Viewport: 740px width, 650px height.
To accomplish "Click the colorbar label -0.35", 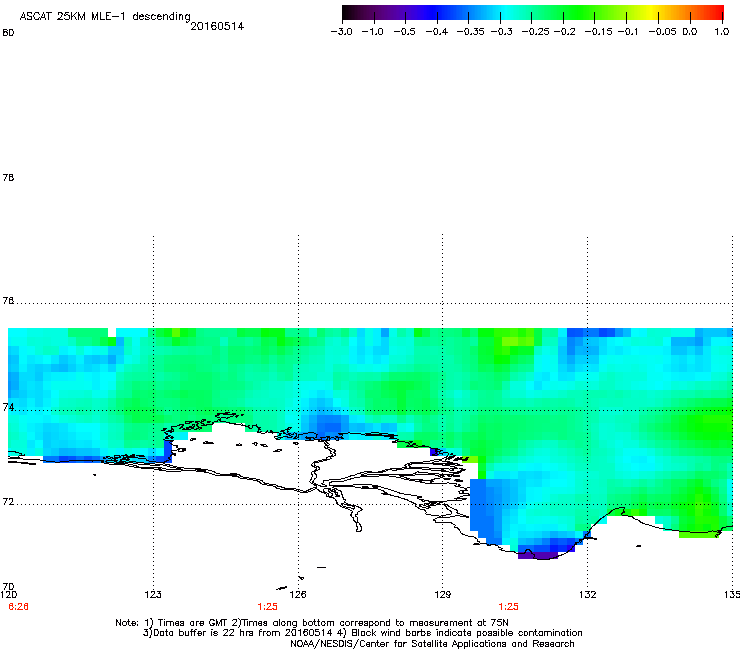I will (470, 32).
